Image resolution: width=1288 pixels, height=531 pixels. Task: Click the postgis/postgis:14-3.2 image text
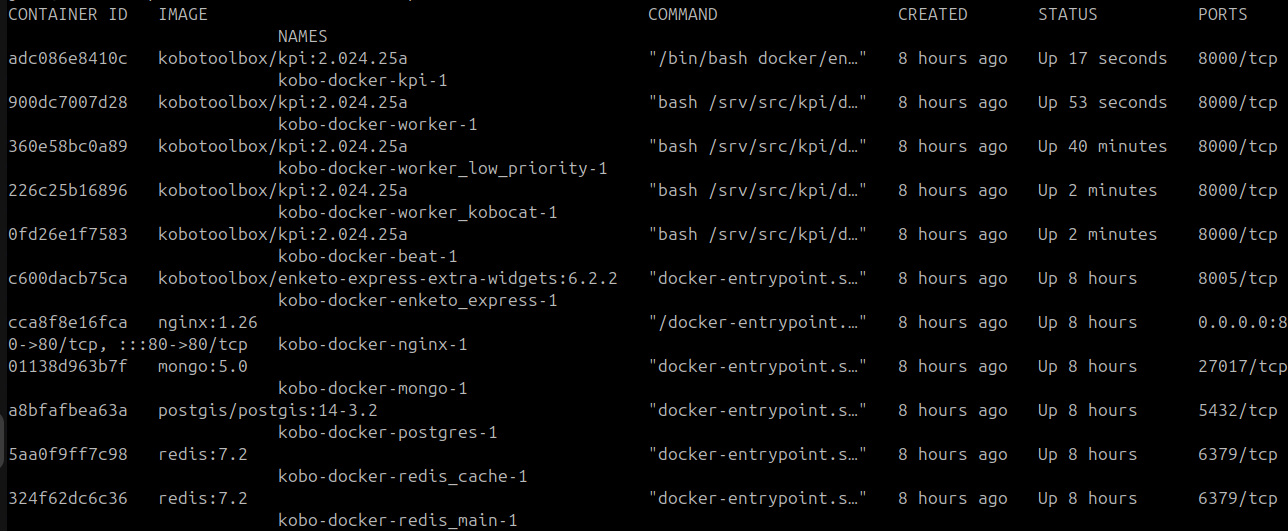pyautogui.click(x=267, y=410)
